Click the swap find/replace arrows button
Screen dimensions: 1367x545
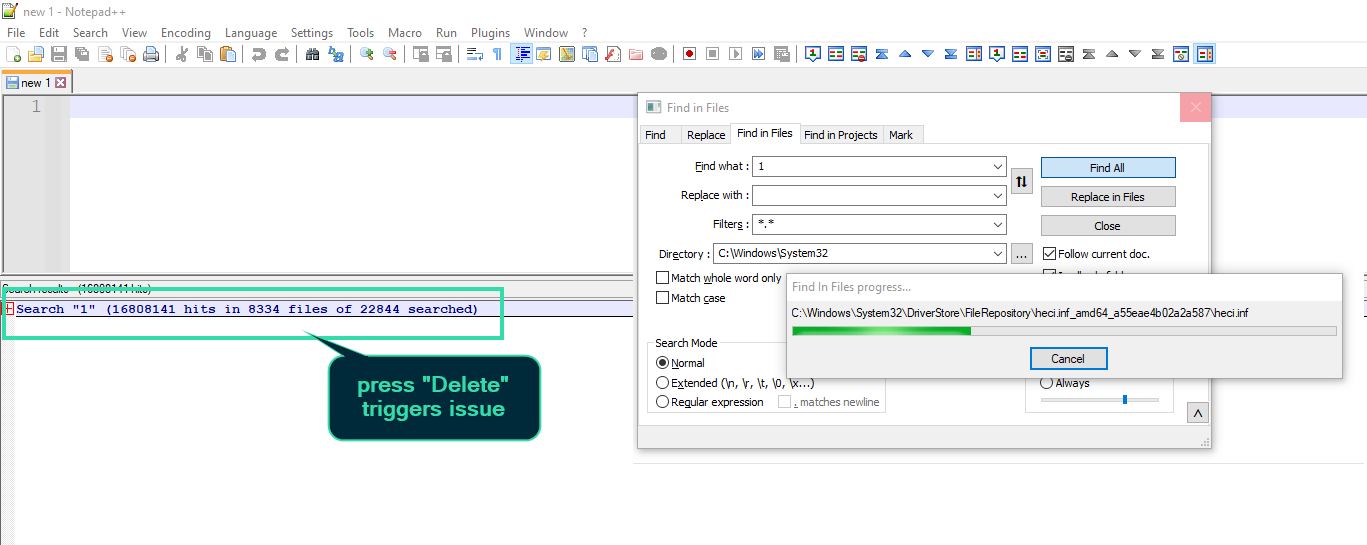point(1021,182)
